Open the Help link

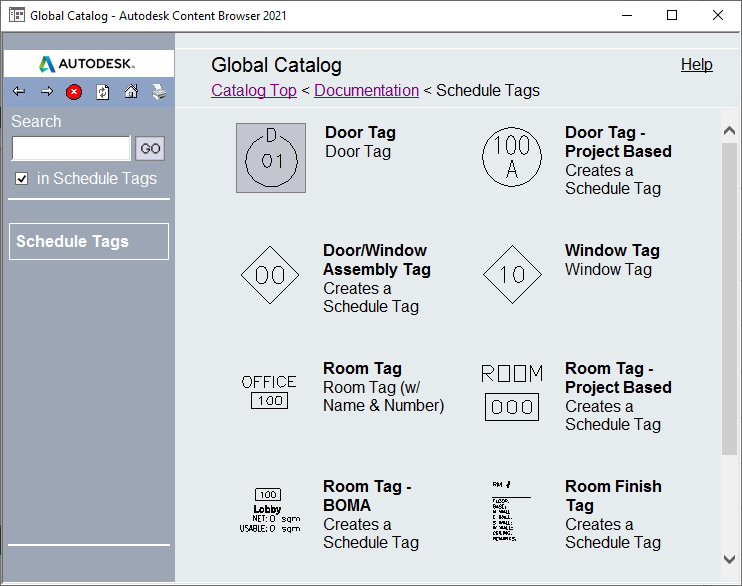tap(696, 65)
